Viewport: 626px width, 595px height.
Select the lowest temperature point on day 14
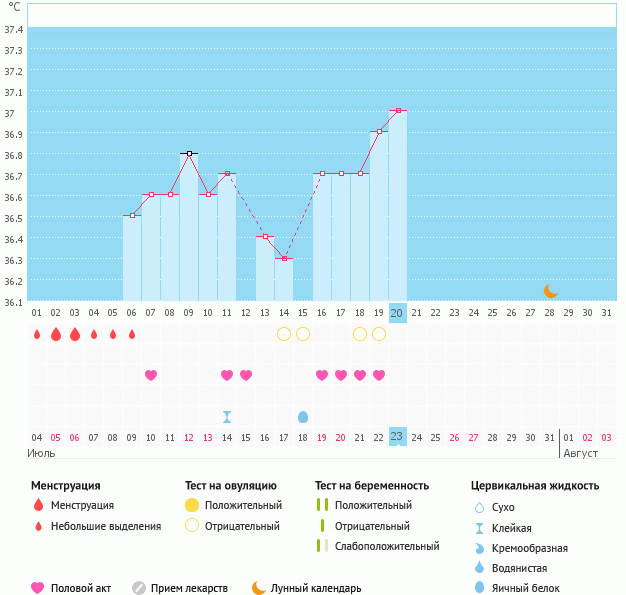pyautogui.click(x=284, y=259)
